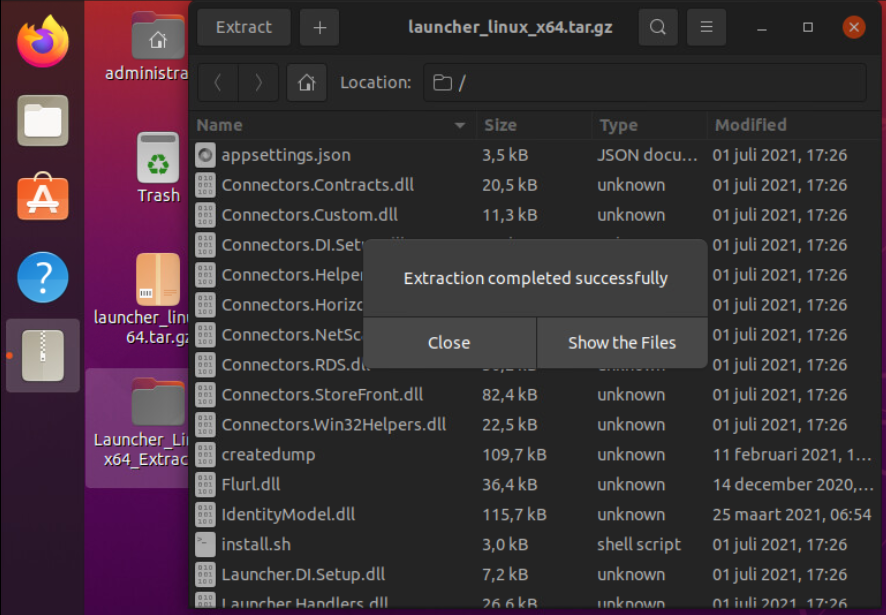886x615 pixels.
Task: Launch Files manager from the dock
Action: tap(43, 121)
